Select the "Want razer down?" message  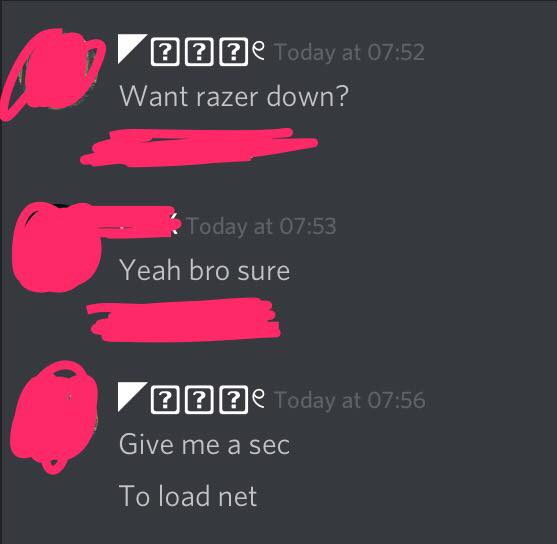[234, 96]
